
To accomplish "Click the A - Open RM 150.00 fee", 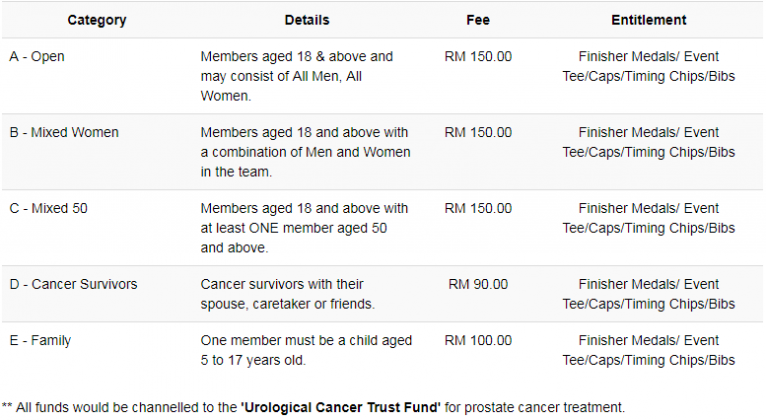I will pos(478,57).
